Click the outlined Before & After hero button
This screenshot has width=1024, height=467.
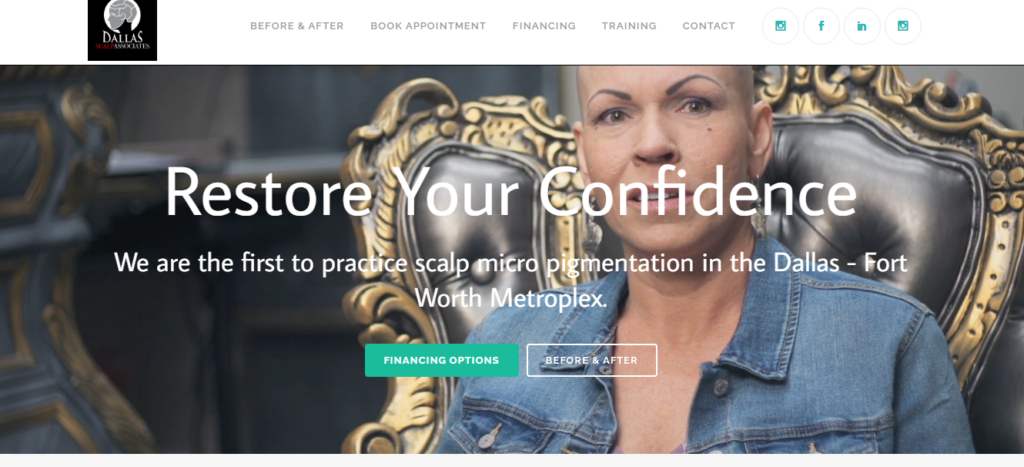click(x=592, y=360)
